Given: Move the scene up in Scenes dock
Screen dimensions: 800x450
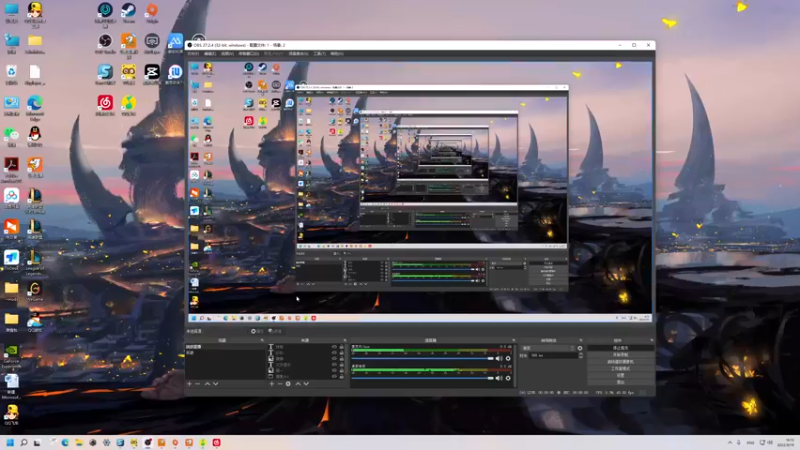Looking at the screenshot, I should (x=207, y=384).
